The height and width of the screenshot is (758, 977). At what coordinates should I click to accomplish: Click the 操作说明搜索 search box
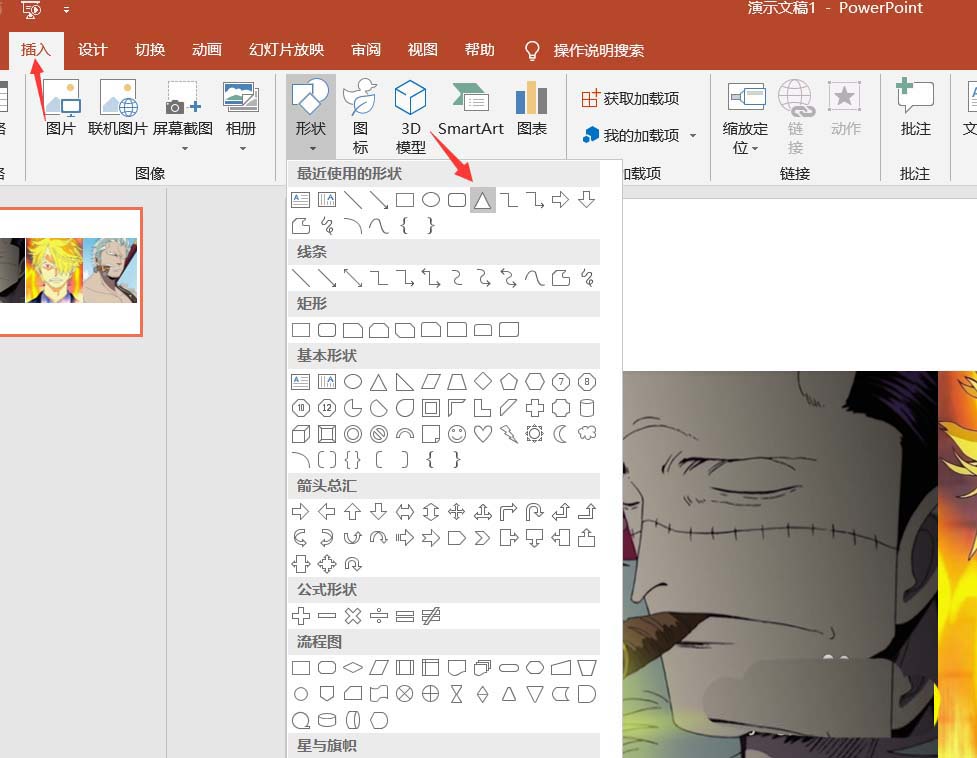pyautogui.click(x=598, y=50)
